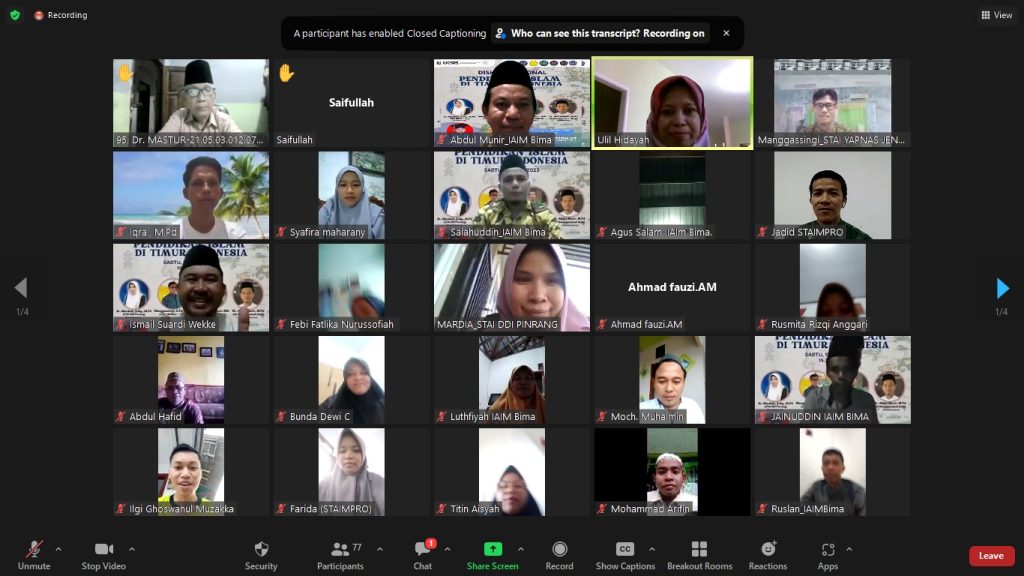This screenshot has width=1024, height=576.
Task: Toggle Show Captions
Action: (x=625, y=555)
